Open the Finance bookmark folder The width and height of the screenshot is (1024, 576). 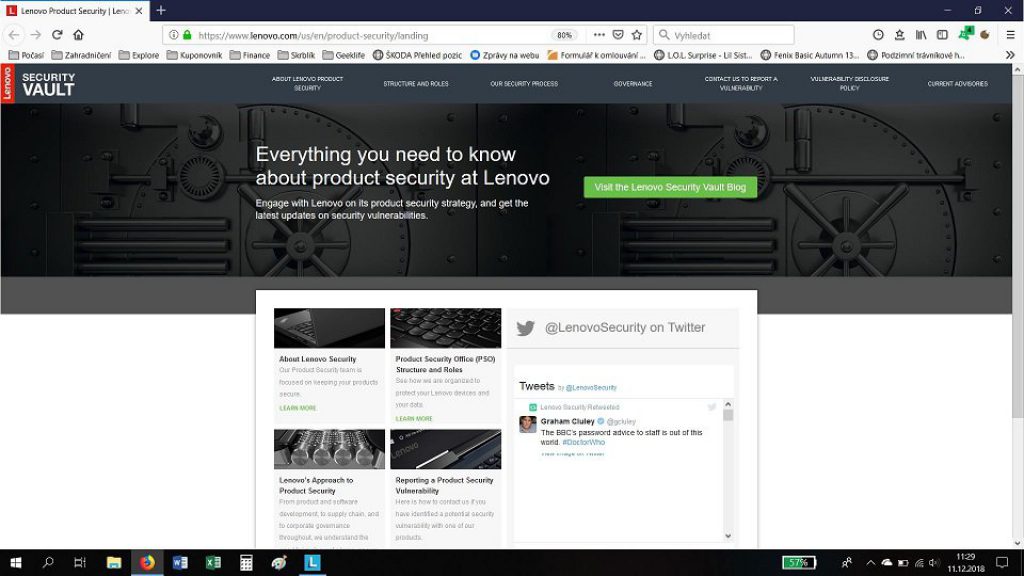(249, 56)
